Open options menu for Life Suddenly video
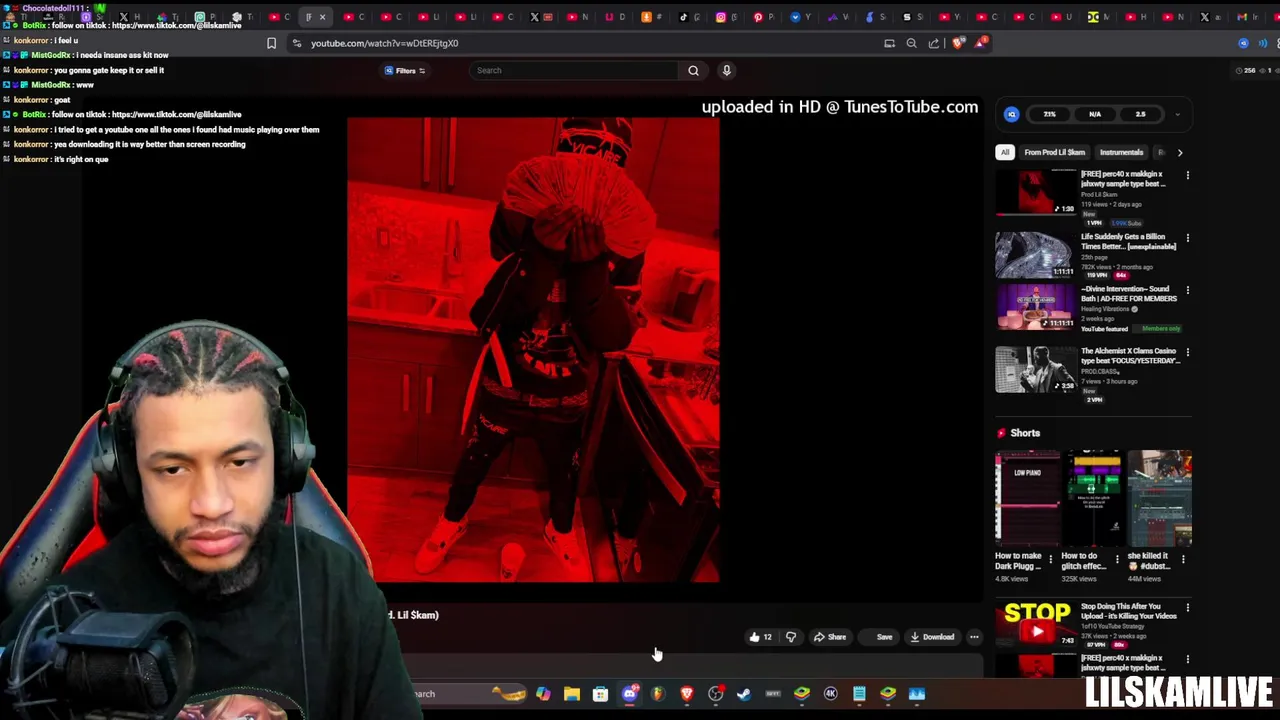This screenshot has width=1280, height=720. (1187, 238)
